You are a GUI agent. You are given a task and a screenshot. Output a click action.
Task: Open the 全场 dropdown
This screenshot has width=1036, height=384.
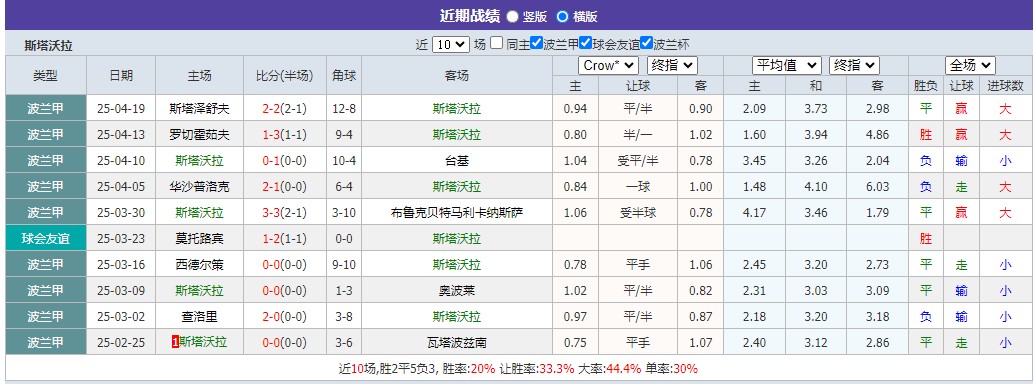(971, 65)
